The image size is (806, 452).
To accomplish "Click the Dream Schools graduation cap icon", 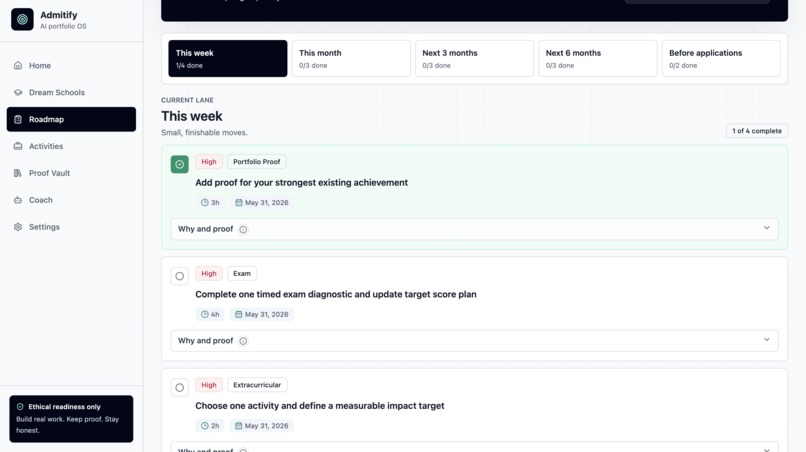I will click(18, 93).
